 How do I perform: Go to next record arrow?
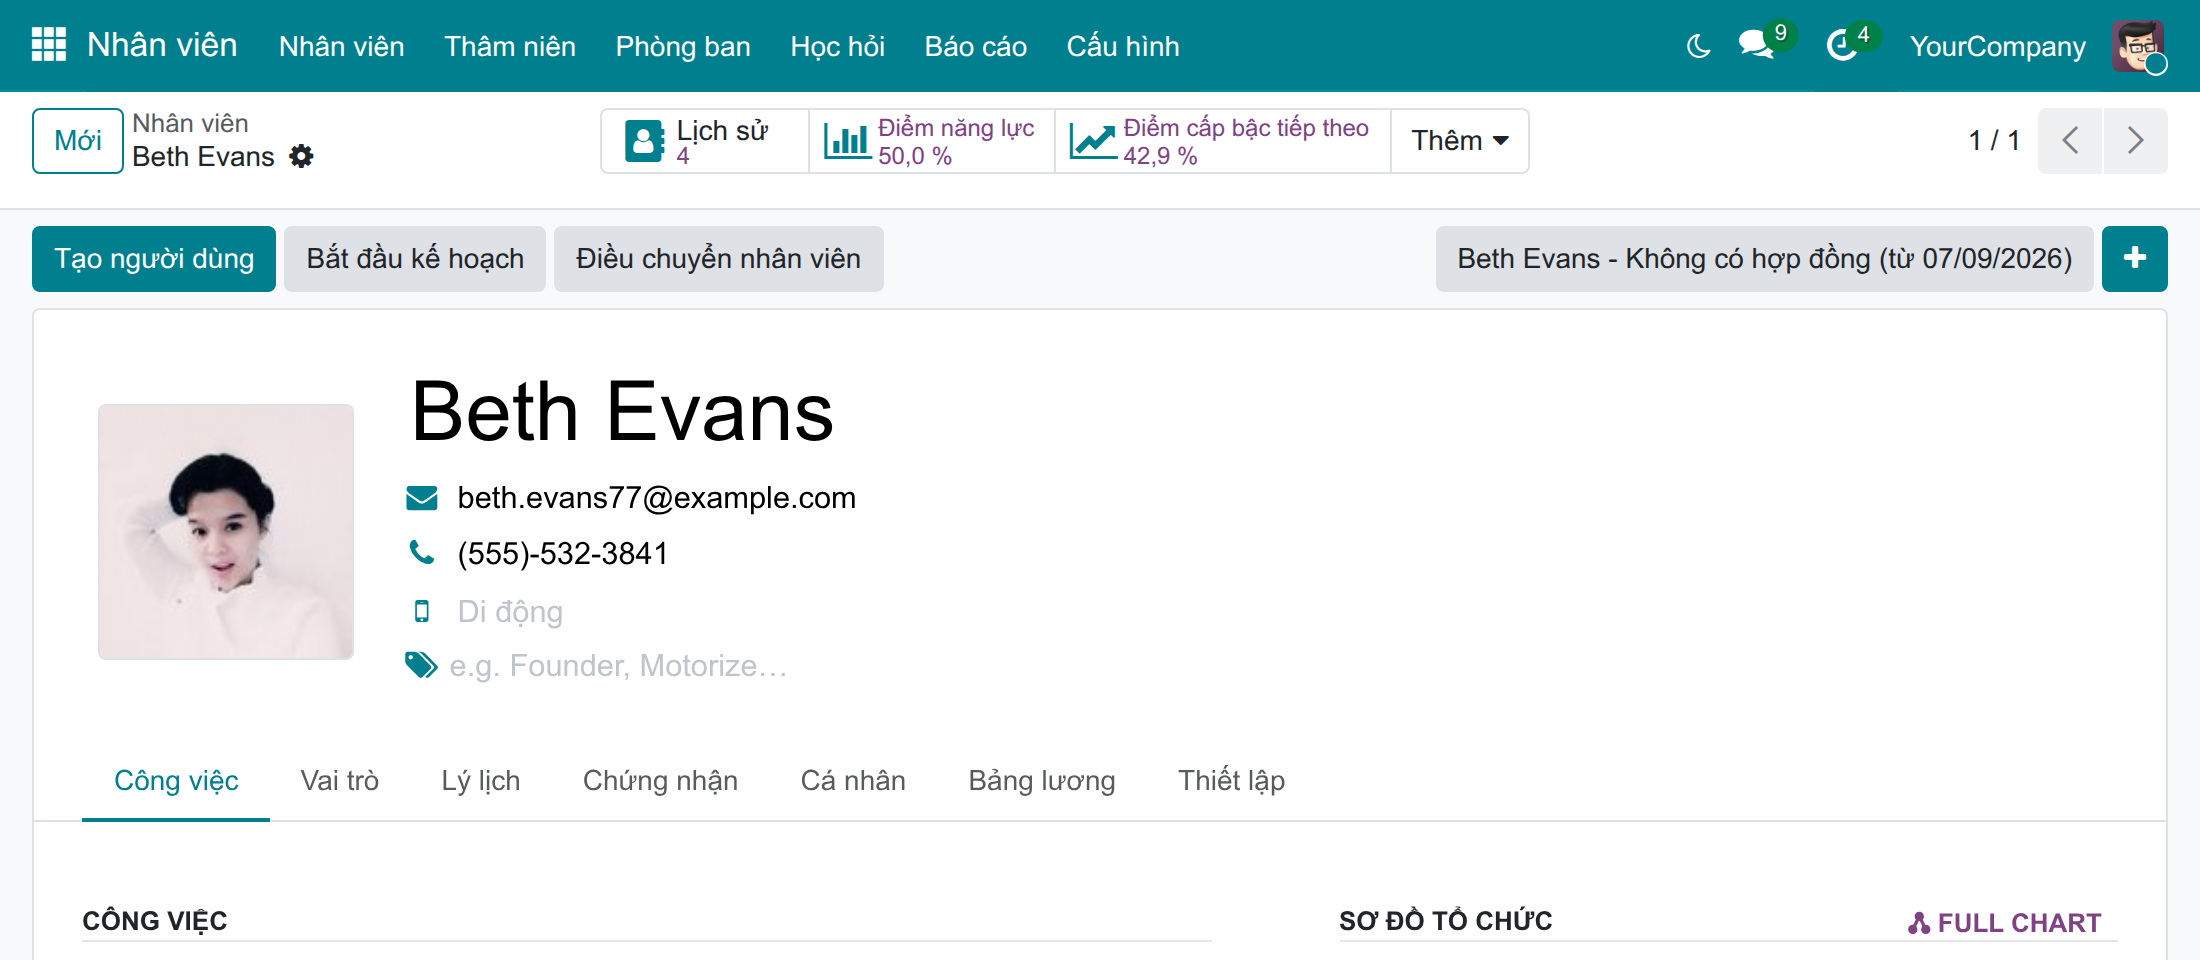2135,140
